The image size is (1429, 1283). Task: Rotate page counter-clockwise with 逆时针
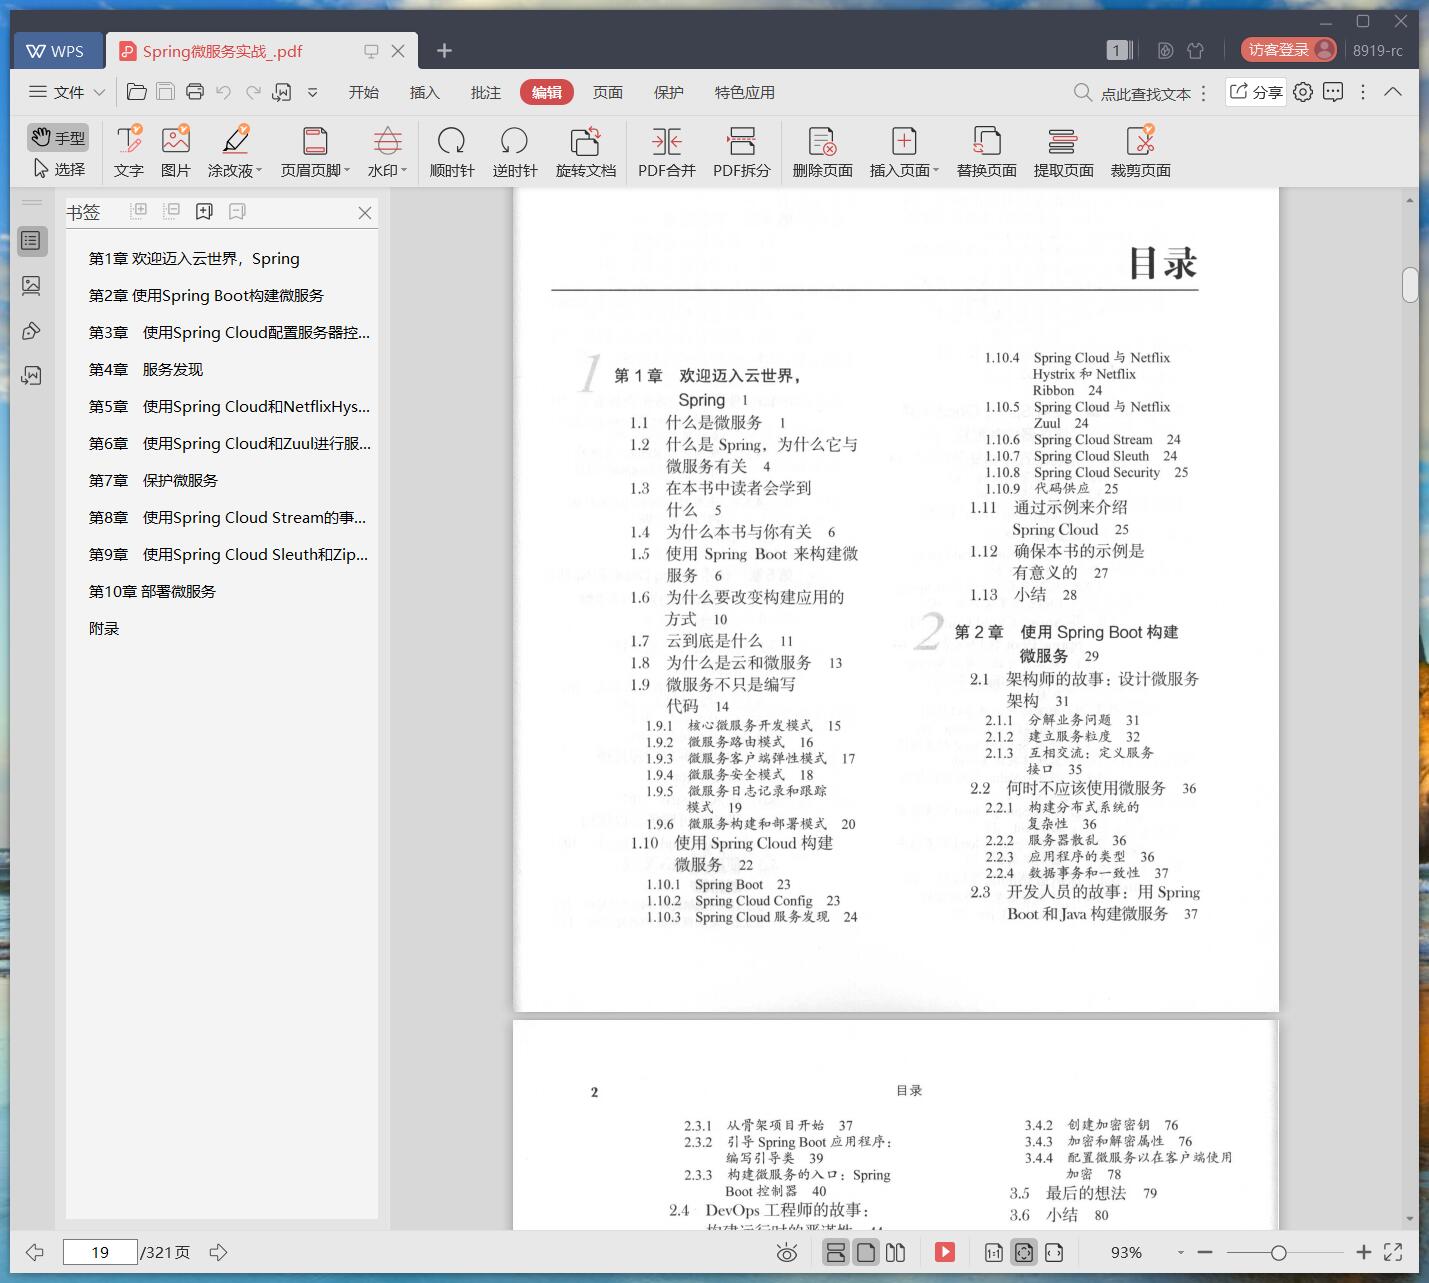515,151
